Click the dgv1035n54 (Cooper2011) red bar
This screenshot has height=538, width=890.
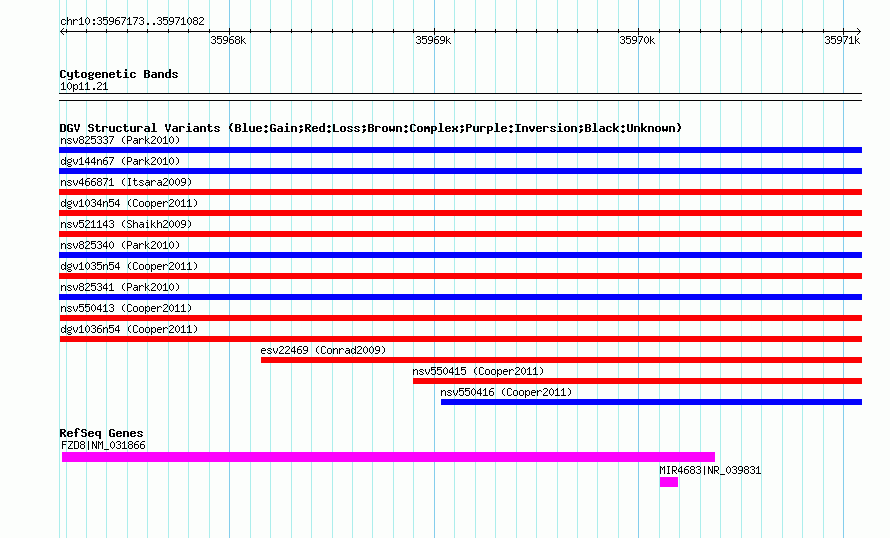point(460,276)
